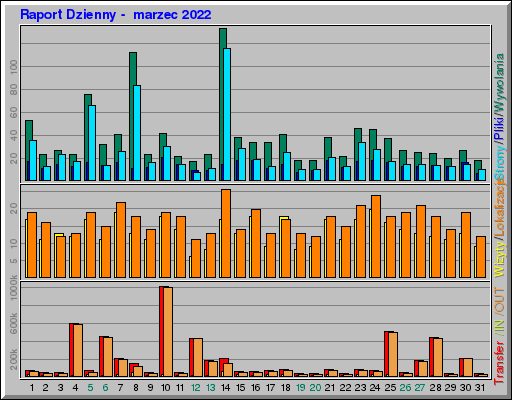Click the 1000k y-axis label in transfer chart
512x400 pixels.
pyautogui.click(x=14, y=288)
